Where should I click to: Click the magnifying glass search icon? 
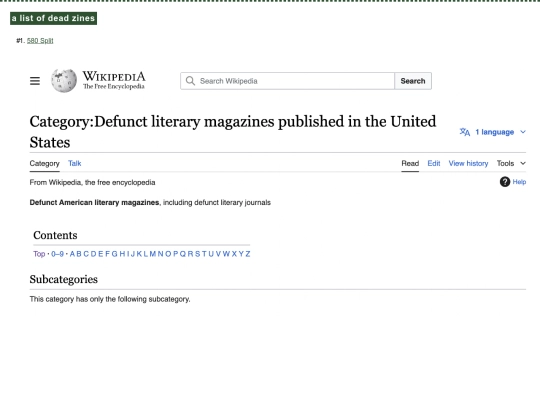click(x=190, y=81)
